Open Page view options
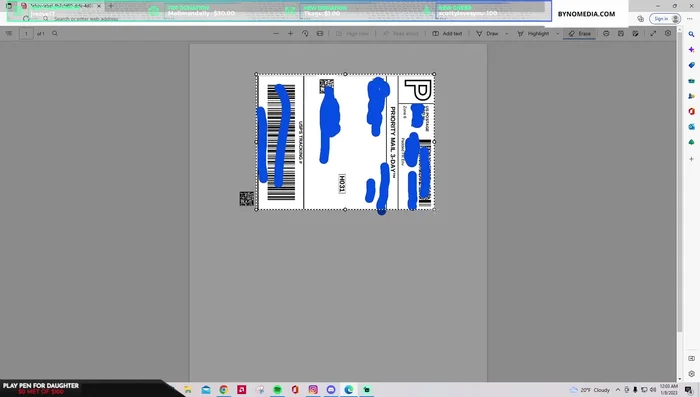The height and width of the screenshot is (397, 700). [352, 33]
